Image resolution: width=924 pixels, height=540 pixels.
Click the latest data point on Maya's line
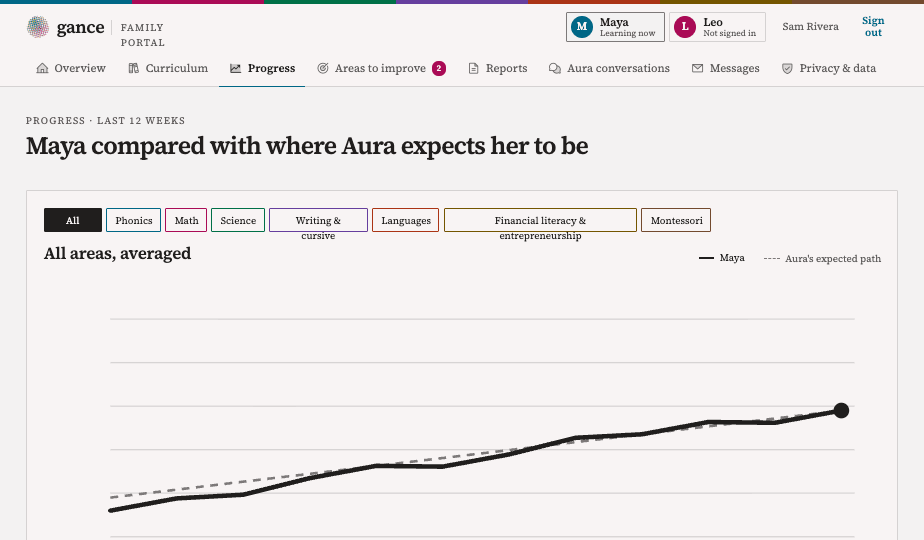pyautogui.click(x=842, y=410)
